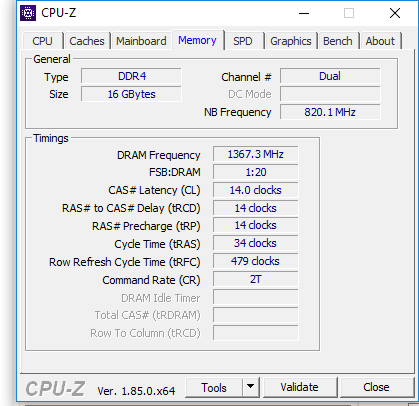The image size is (419, 406).
Task: Click the 14.0 clocks CAS Latency value
Action: (256, 190)
